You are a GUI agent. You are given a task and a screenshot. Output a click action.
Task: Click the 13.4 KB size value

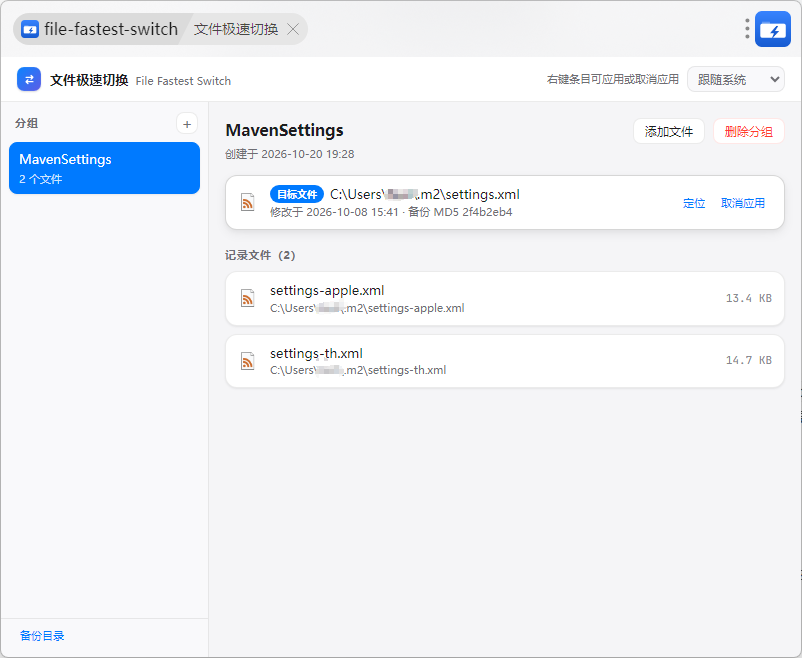point(749,298)
